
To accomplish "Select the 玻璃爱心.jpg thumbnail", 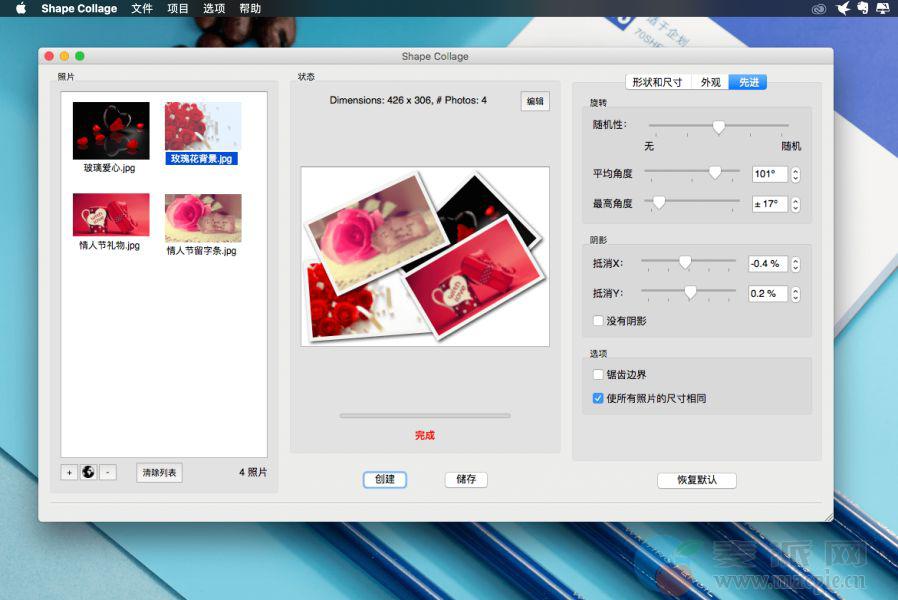I will coord(110,131).
